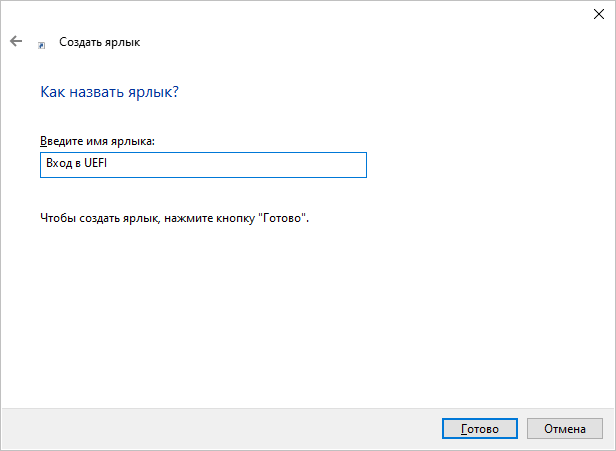The height and width of the screenshot is (451, 616).
Task: Click the shortcut name field with 'Вход в UEFI'
Action: coord(204,165)
